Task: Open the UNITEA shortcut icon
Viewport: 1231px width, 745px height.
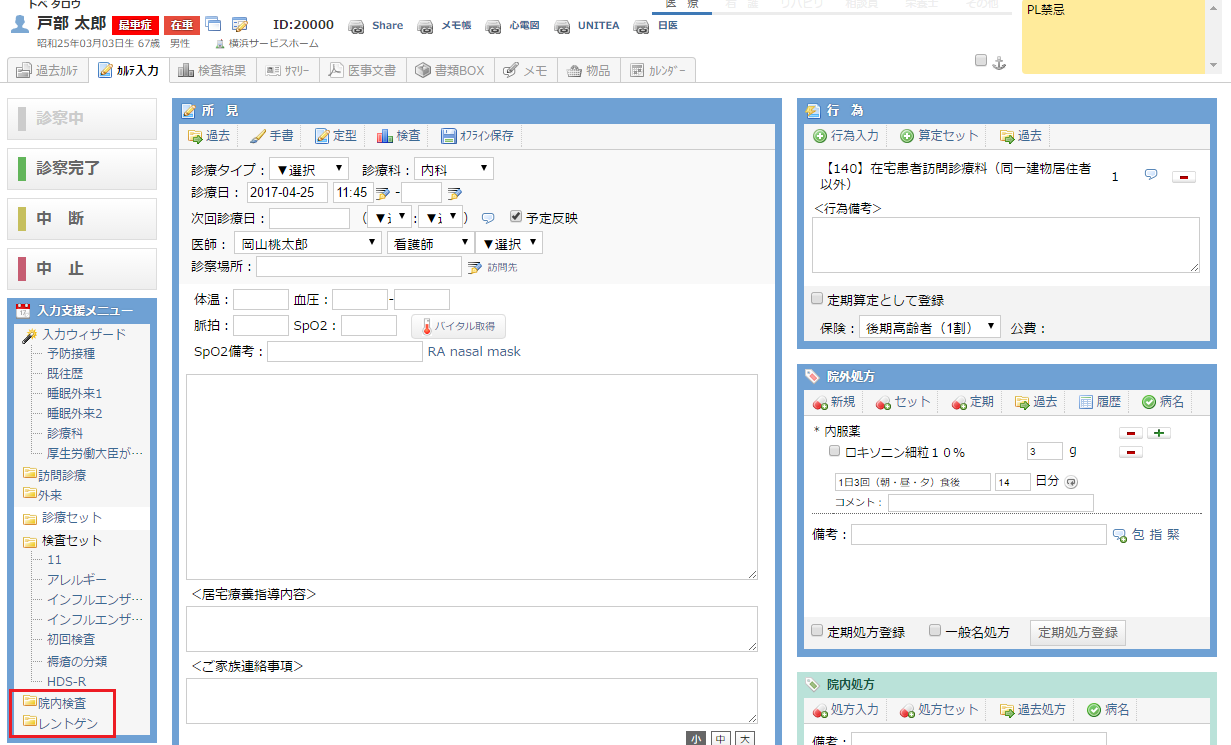Action: pos(563,26)
